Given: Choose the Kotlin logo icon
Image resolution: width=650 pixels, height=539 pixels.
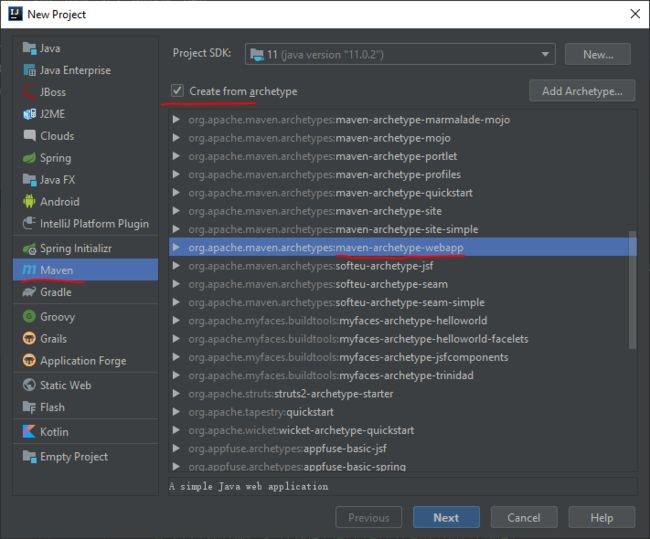Looking at the screenshot, I should [x=29, y=432].
